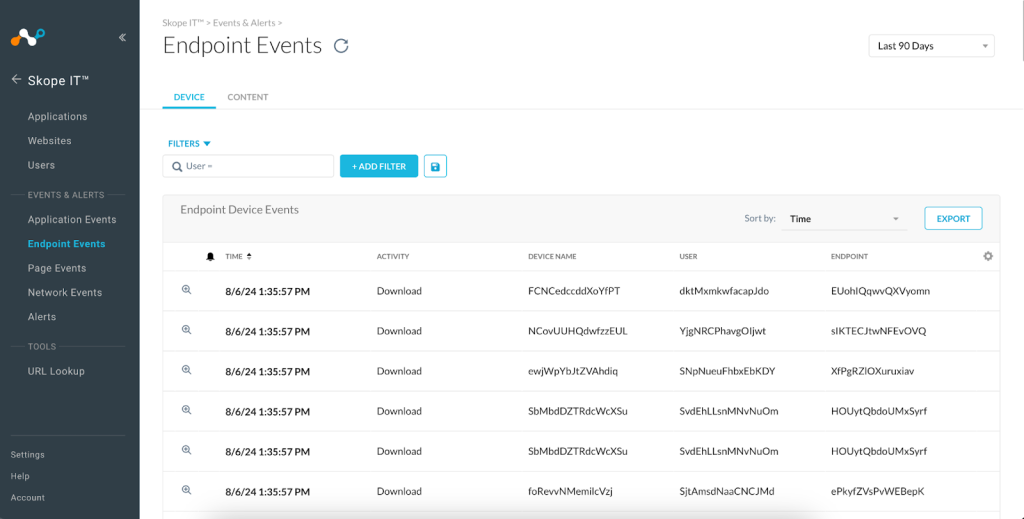The image size is (1024, 519).
Task: Toggle the TIME column sort arrows
Action: (x=249, y=257)
